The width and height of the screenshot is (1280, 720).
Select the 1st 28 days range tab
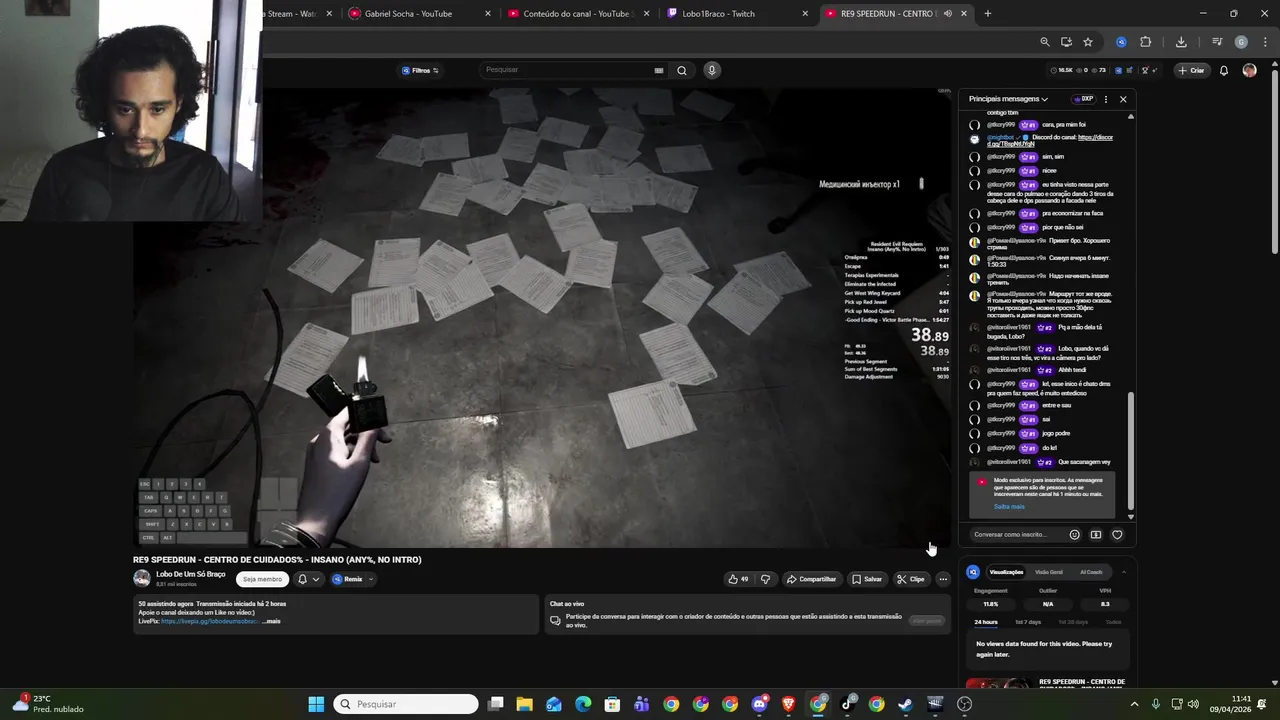pyautogui.click(x=1073, y=622)
